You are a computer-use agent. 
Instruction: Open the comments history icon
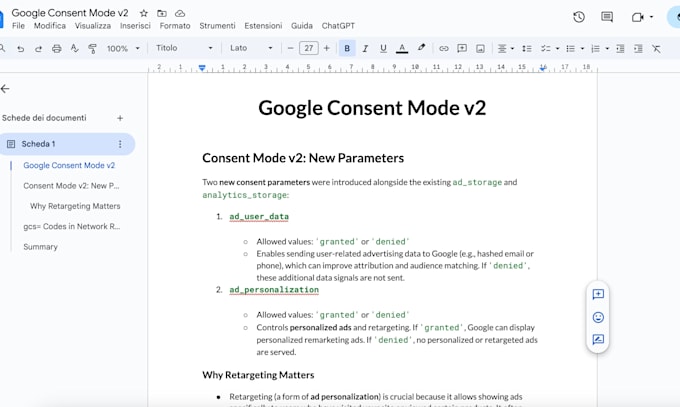tap(607, 17)
